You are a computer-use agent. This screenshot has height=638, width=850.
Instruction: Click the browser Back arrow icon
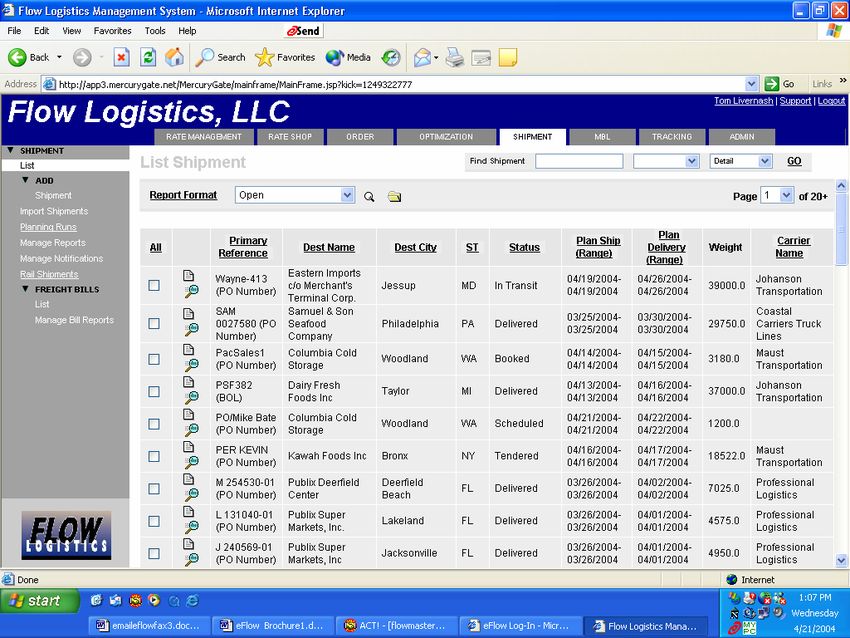coord(17,57)
